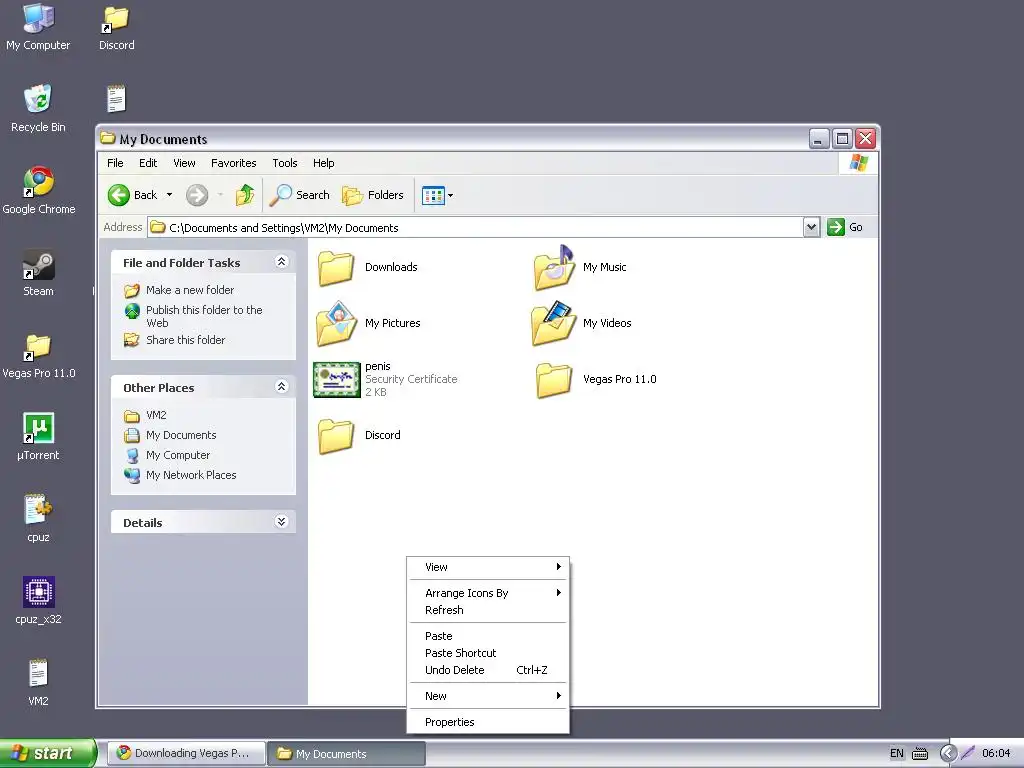Click the keyboard icon in system tray
Screen dimensions: 1024x768
click(920, 754)
